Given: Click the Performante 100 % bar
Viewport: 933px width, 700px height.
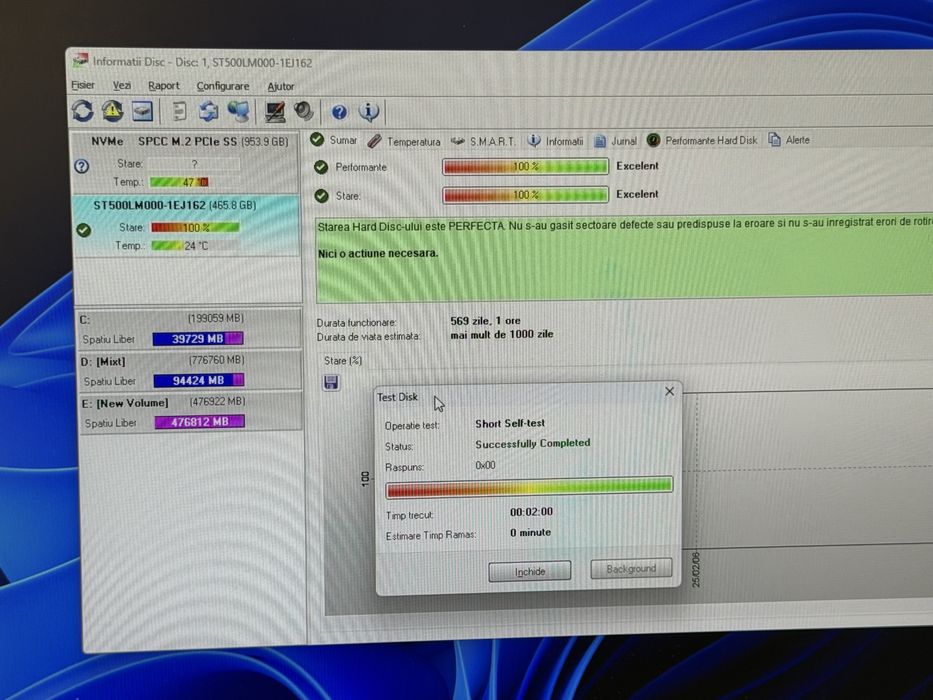Looking at the screenshot, I should [525, 166].
